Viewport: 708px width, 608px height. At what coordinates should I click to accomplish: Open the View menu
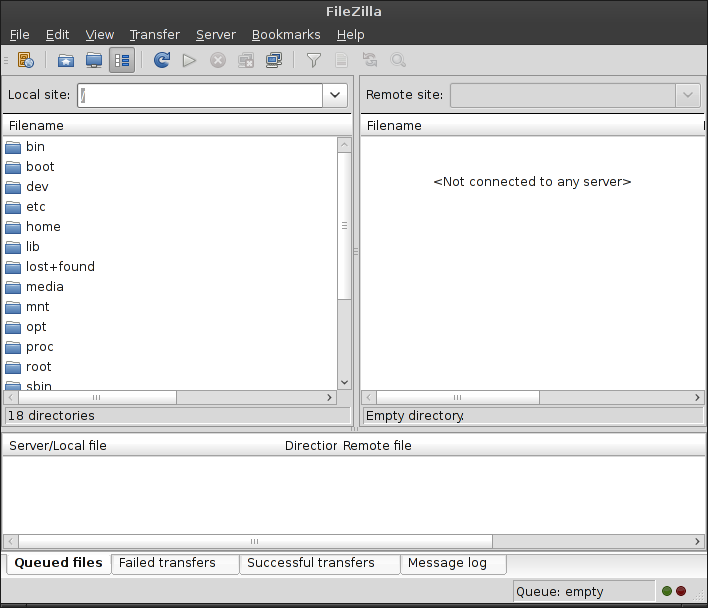100,35
